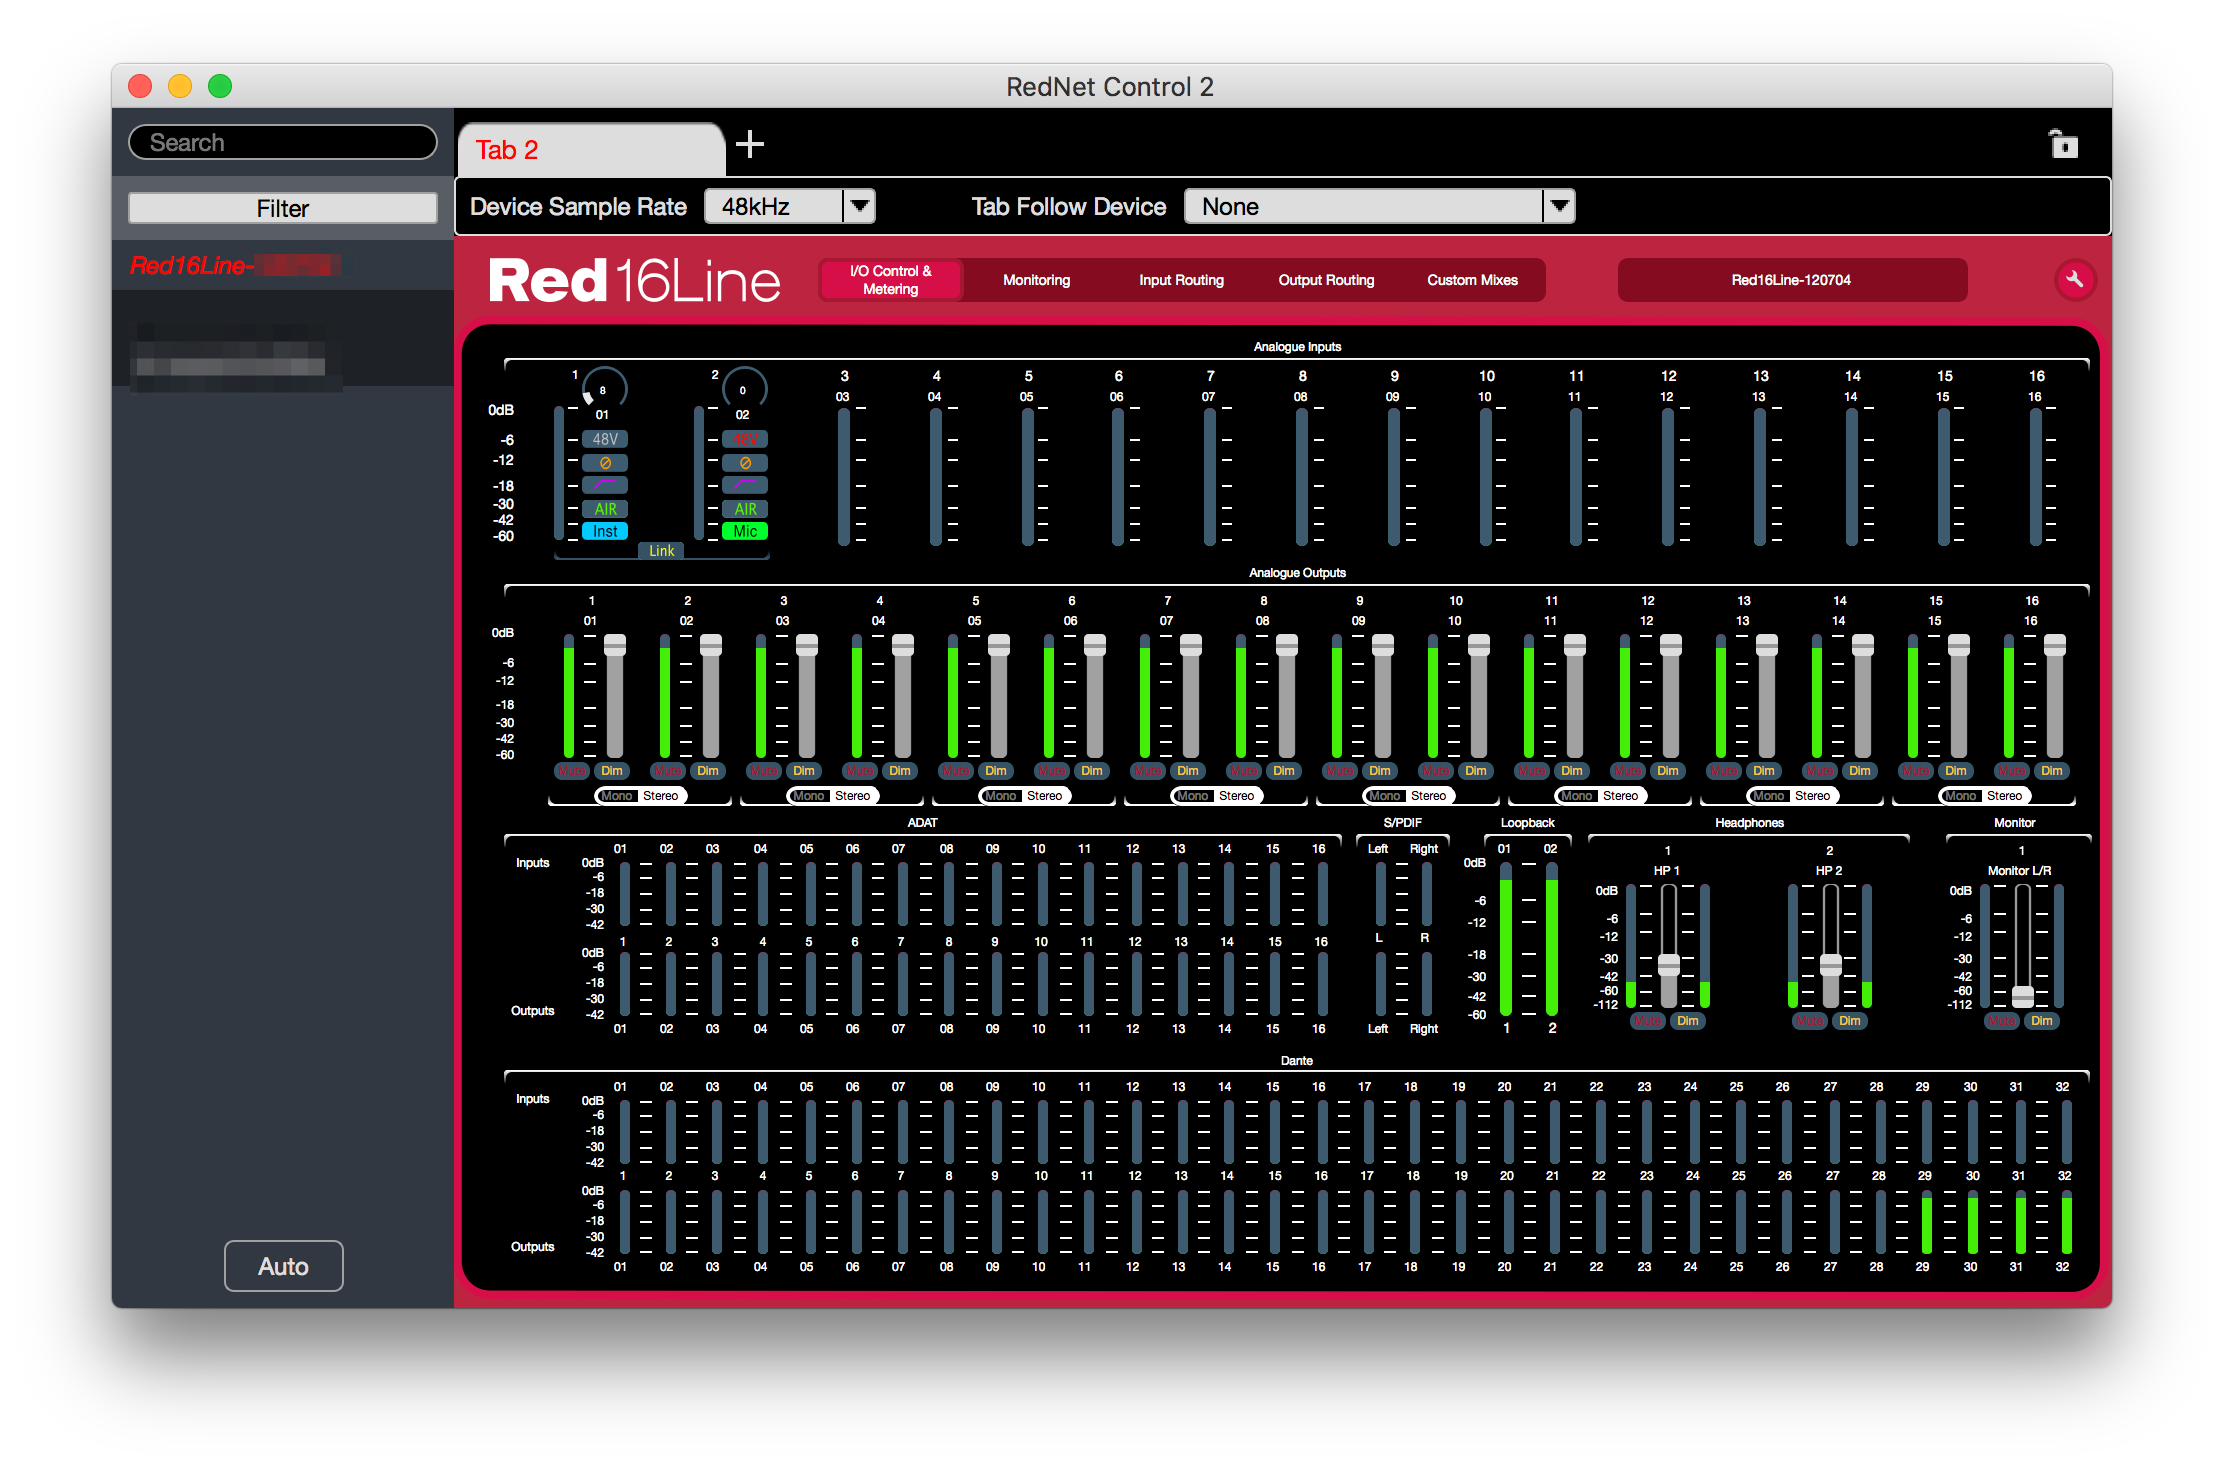
Task: Adjust the input 2 gain knob
Action: 743,388
